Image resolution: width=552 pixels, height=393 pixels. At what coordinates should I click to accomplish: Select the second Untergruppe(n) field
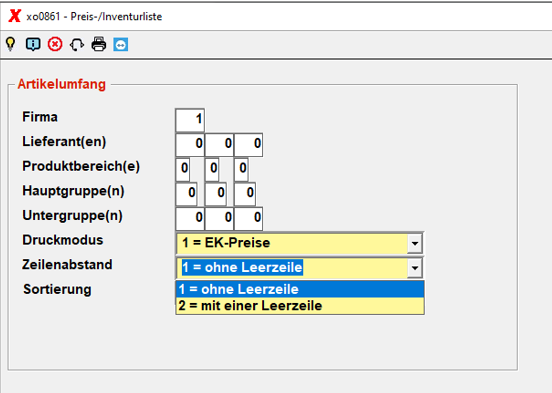[x=219, y=218]
